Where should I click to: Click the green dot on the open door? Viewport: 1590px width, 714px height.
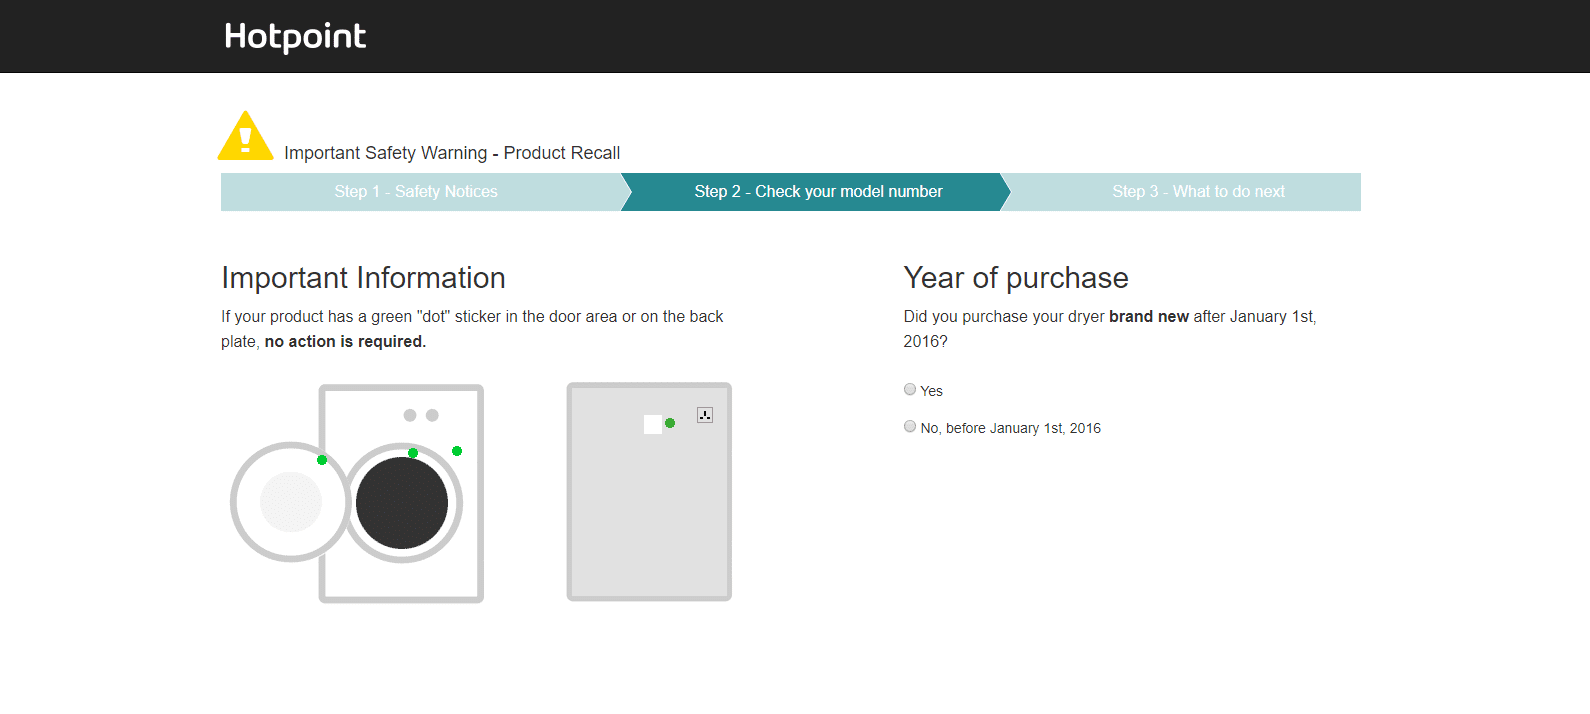(322, 460)
